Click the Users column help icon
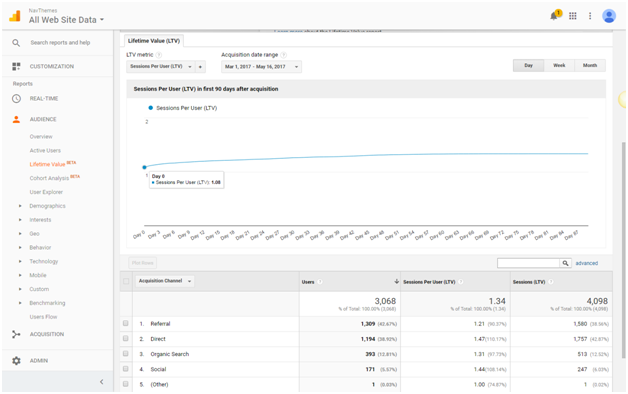Viewport: 628px width, 394px height. 320,282
